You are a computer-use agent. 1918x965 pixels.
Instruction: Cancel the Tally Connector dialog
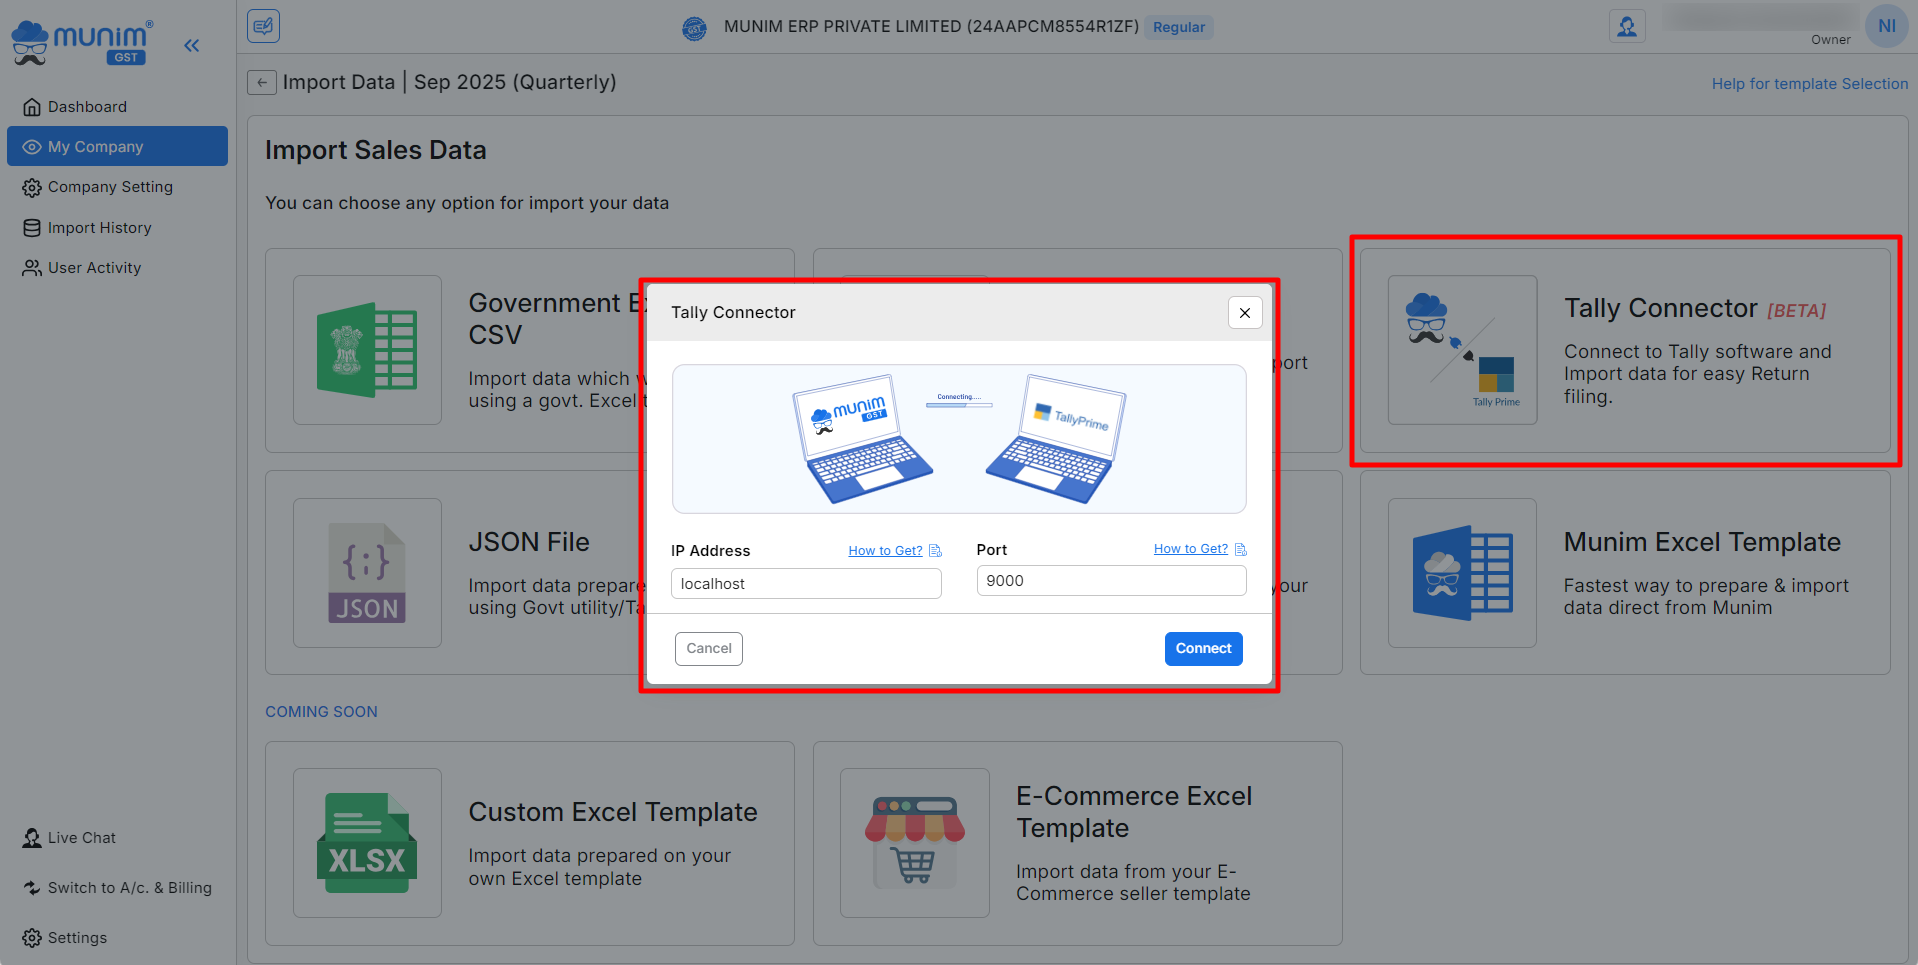coord(708,648)
